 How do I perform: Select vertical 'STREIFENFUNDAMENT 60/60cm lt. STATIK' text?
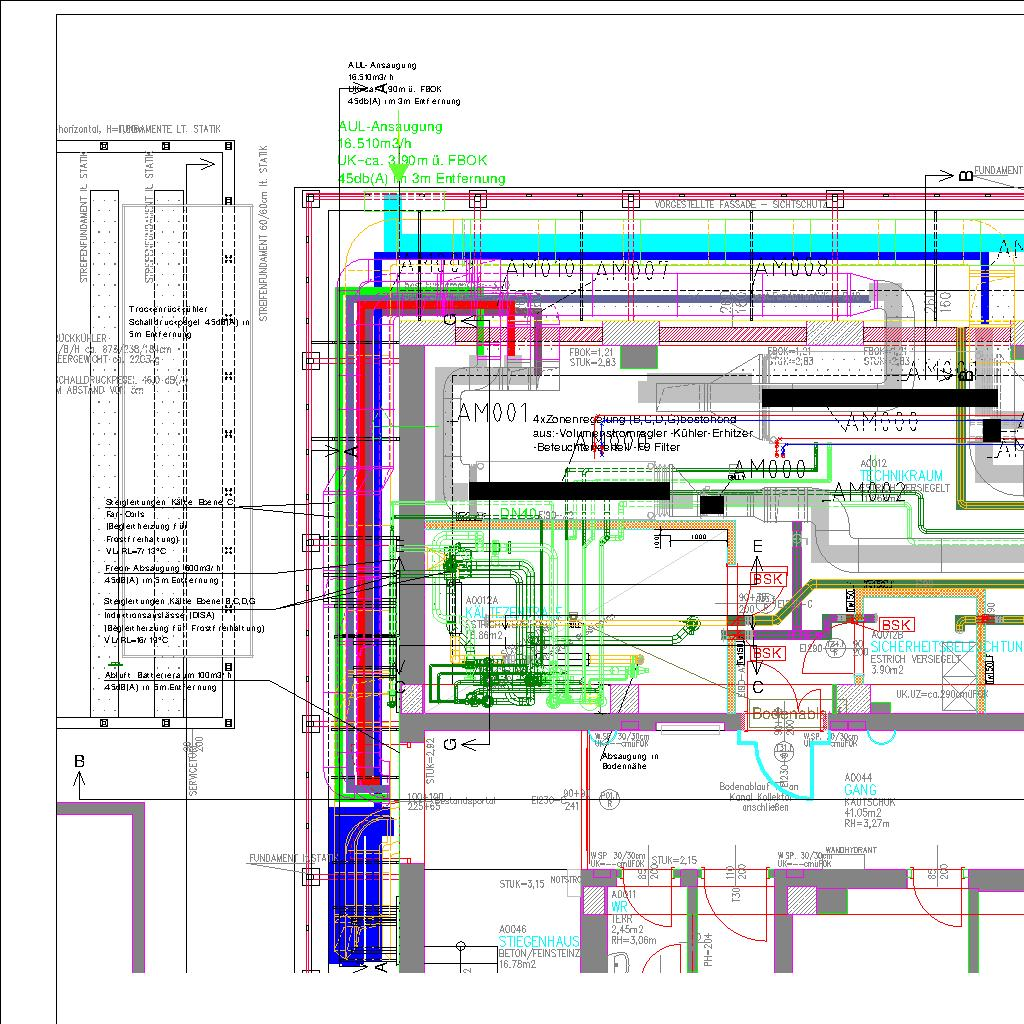(x=263, y=233)
